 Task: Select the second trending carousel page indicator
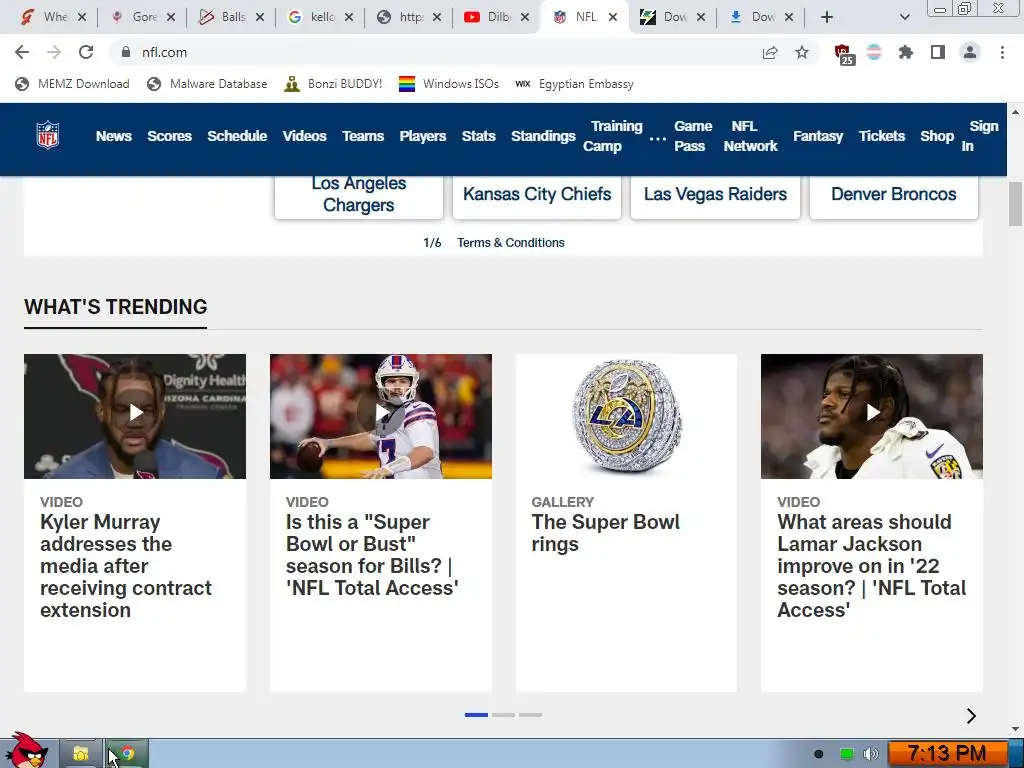(504, 715)
